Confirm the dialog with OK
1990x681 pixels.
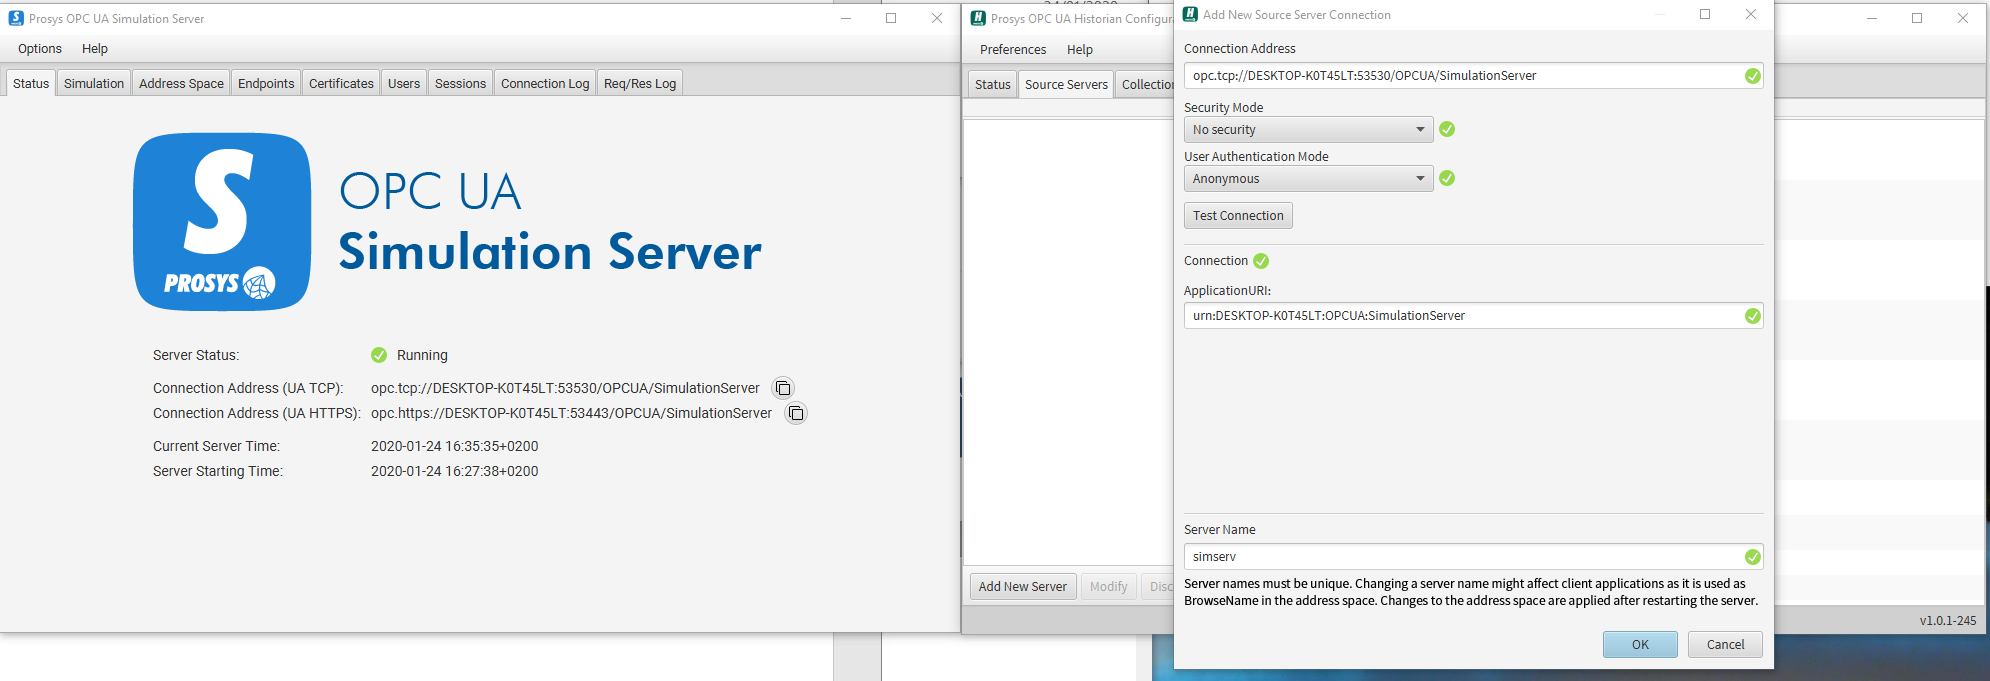(1640, 645)
